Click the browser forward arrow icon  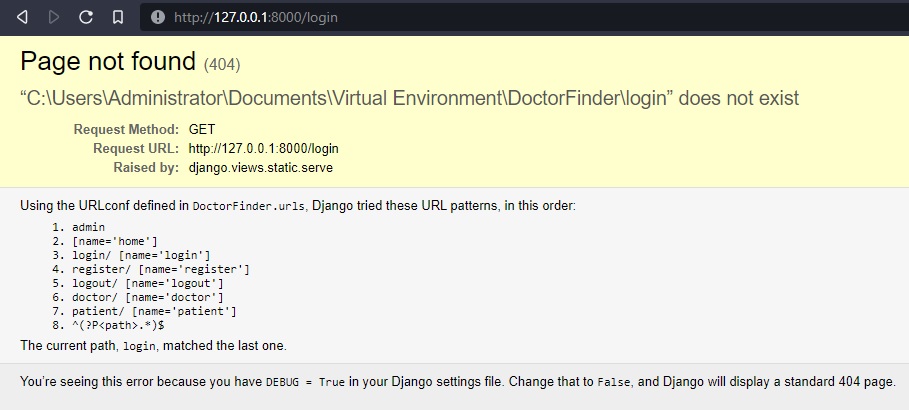pyautogui.click(x=54, y=17)
